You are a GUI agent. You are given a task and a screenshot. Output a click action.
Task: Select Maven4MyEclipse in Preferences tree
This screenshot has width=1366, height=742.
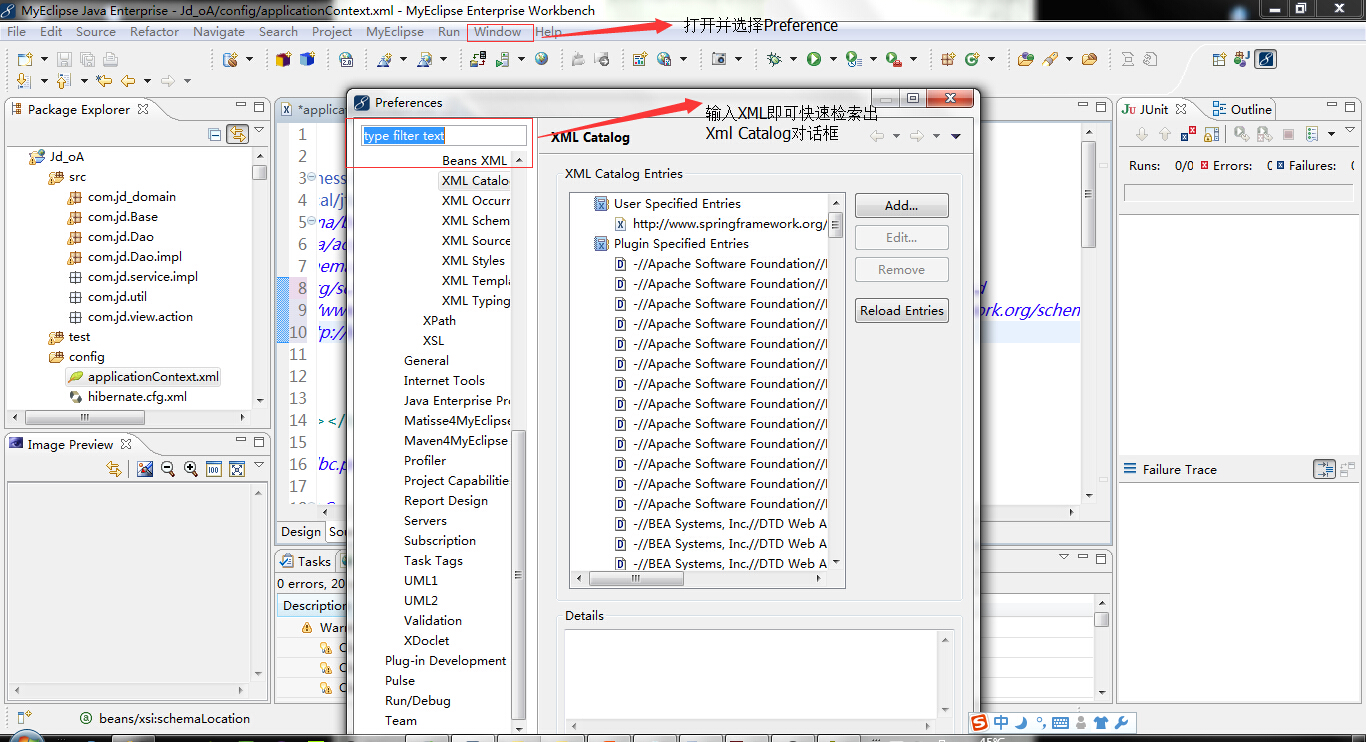pos(456,441)
